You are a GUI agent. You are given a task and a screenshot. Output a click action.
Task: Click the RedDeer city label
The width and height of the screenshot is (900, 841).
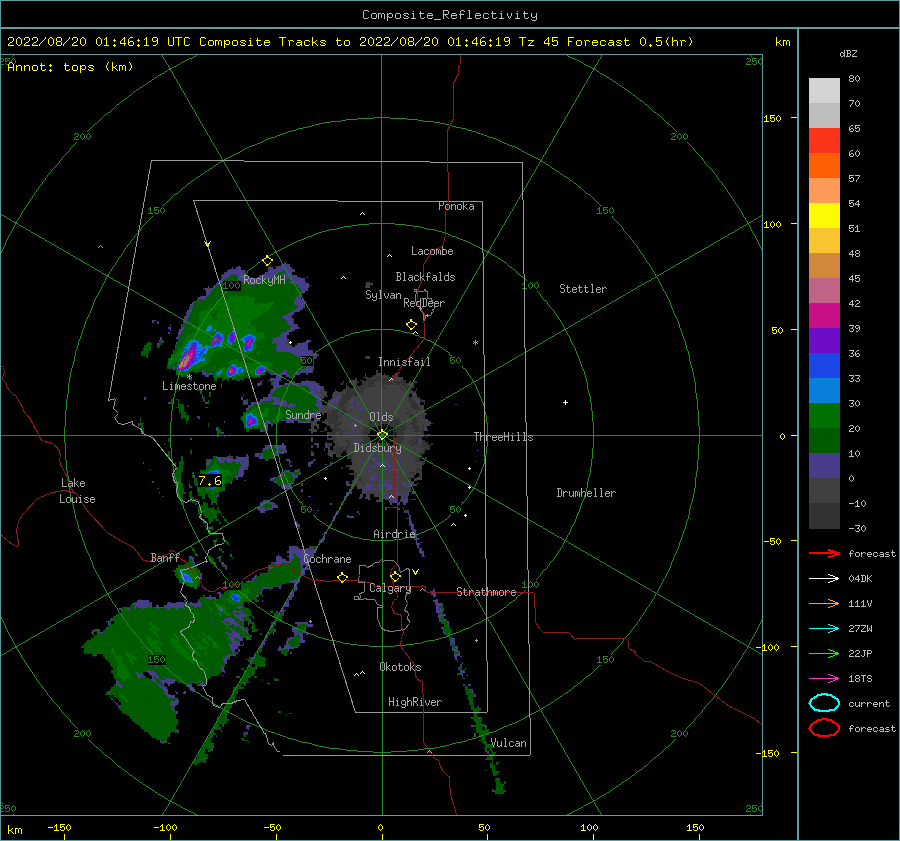424,303
